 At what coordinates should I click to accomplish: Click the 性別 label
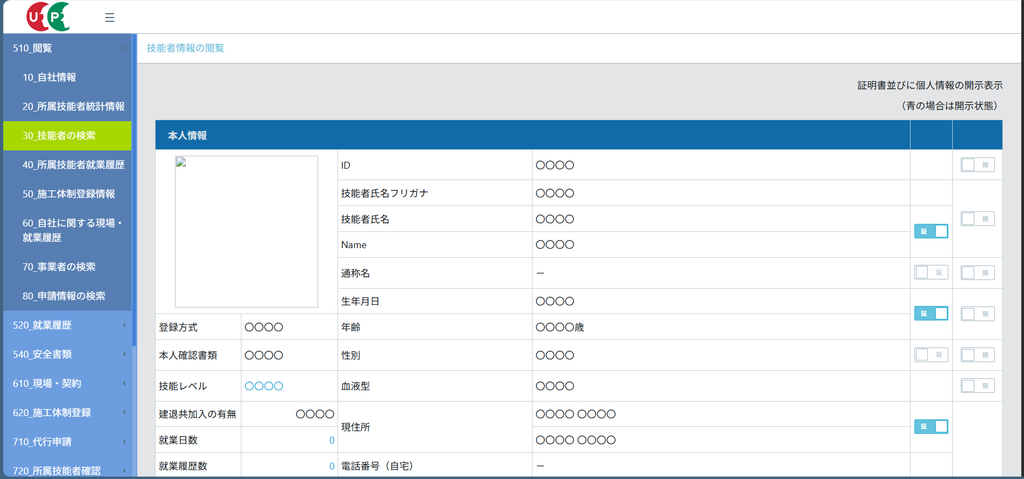click(351, 355)
